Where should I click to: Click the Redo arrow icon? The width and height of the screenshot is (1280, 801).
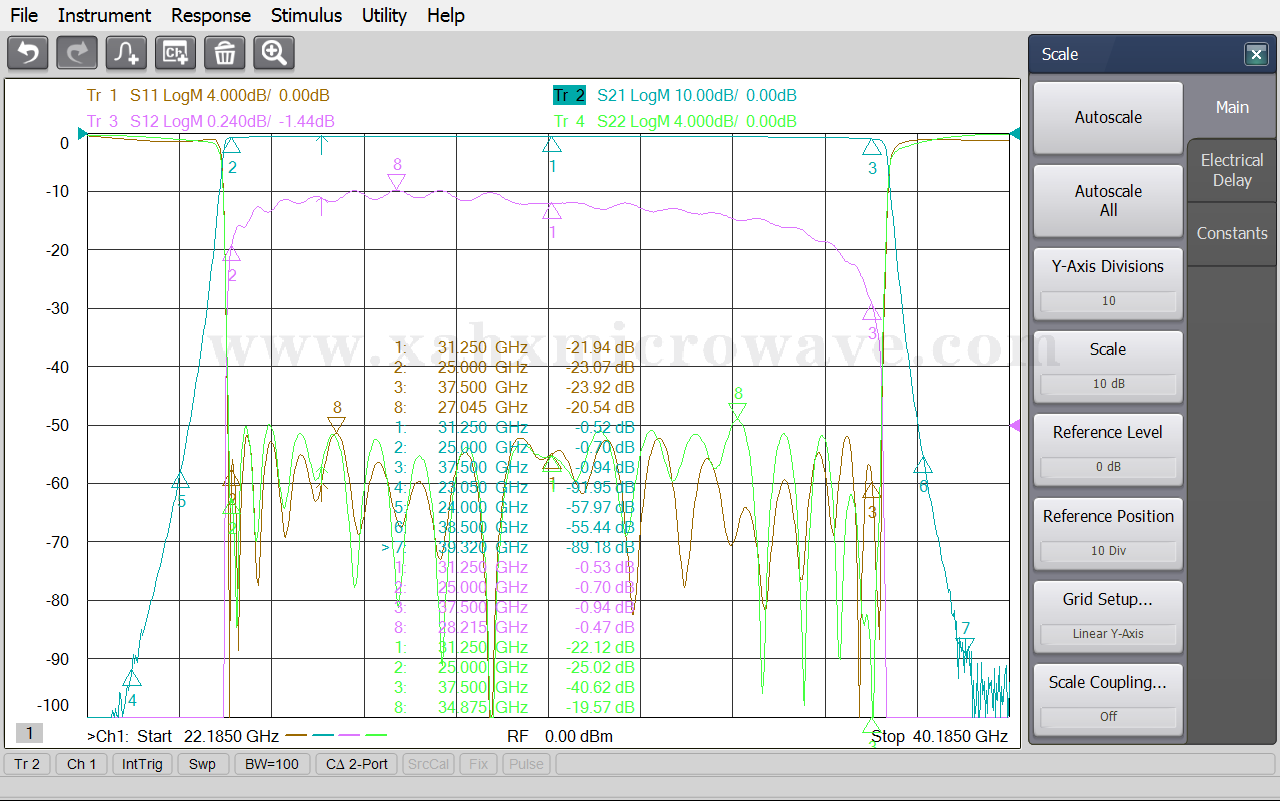pos(77,53)
